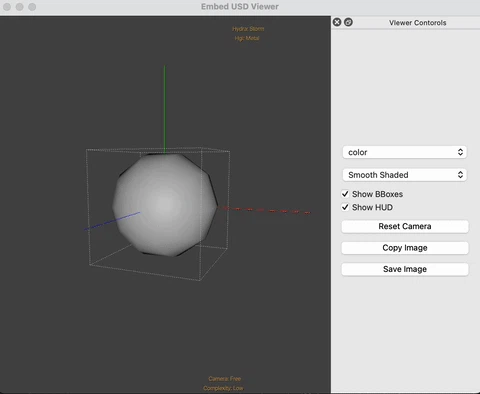Click the red close window button
The width and height of the screenshot is (480, 394).
pos(7,7)
